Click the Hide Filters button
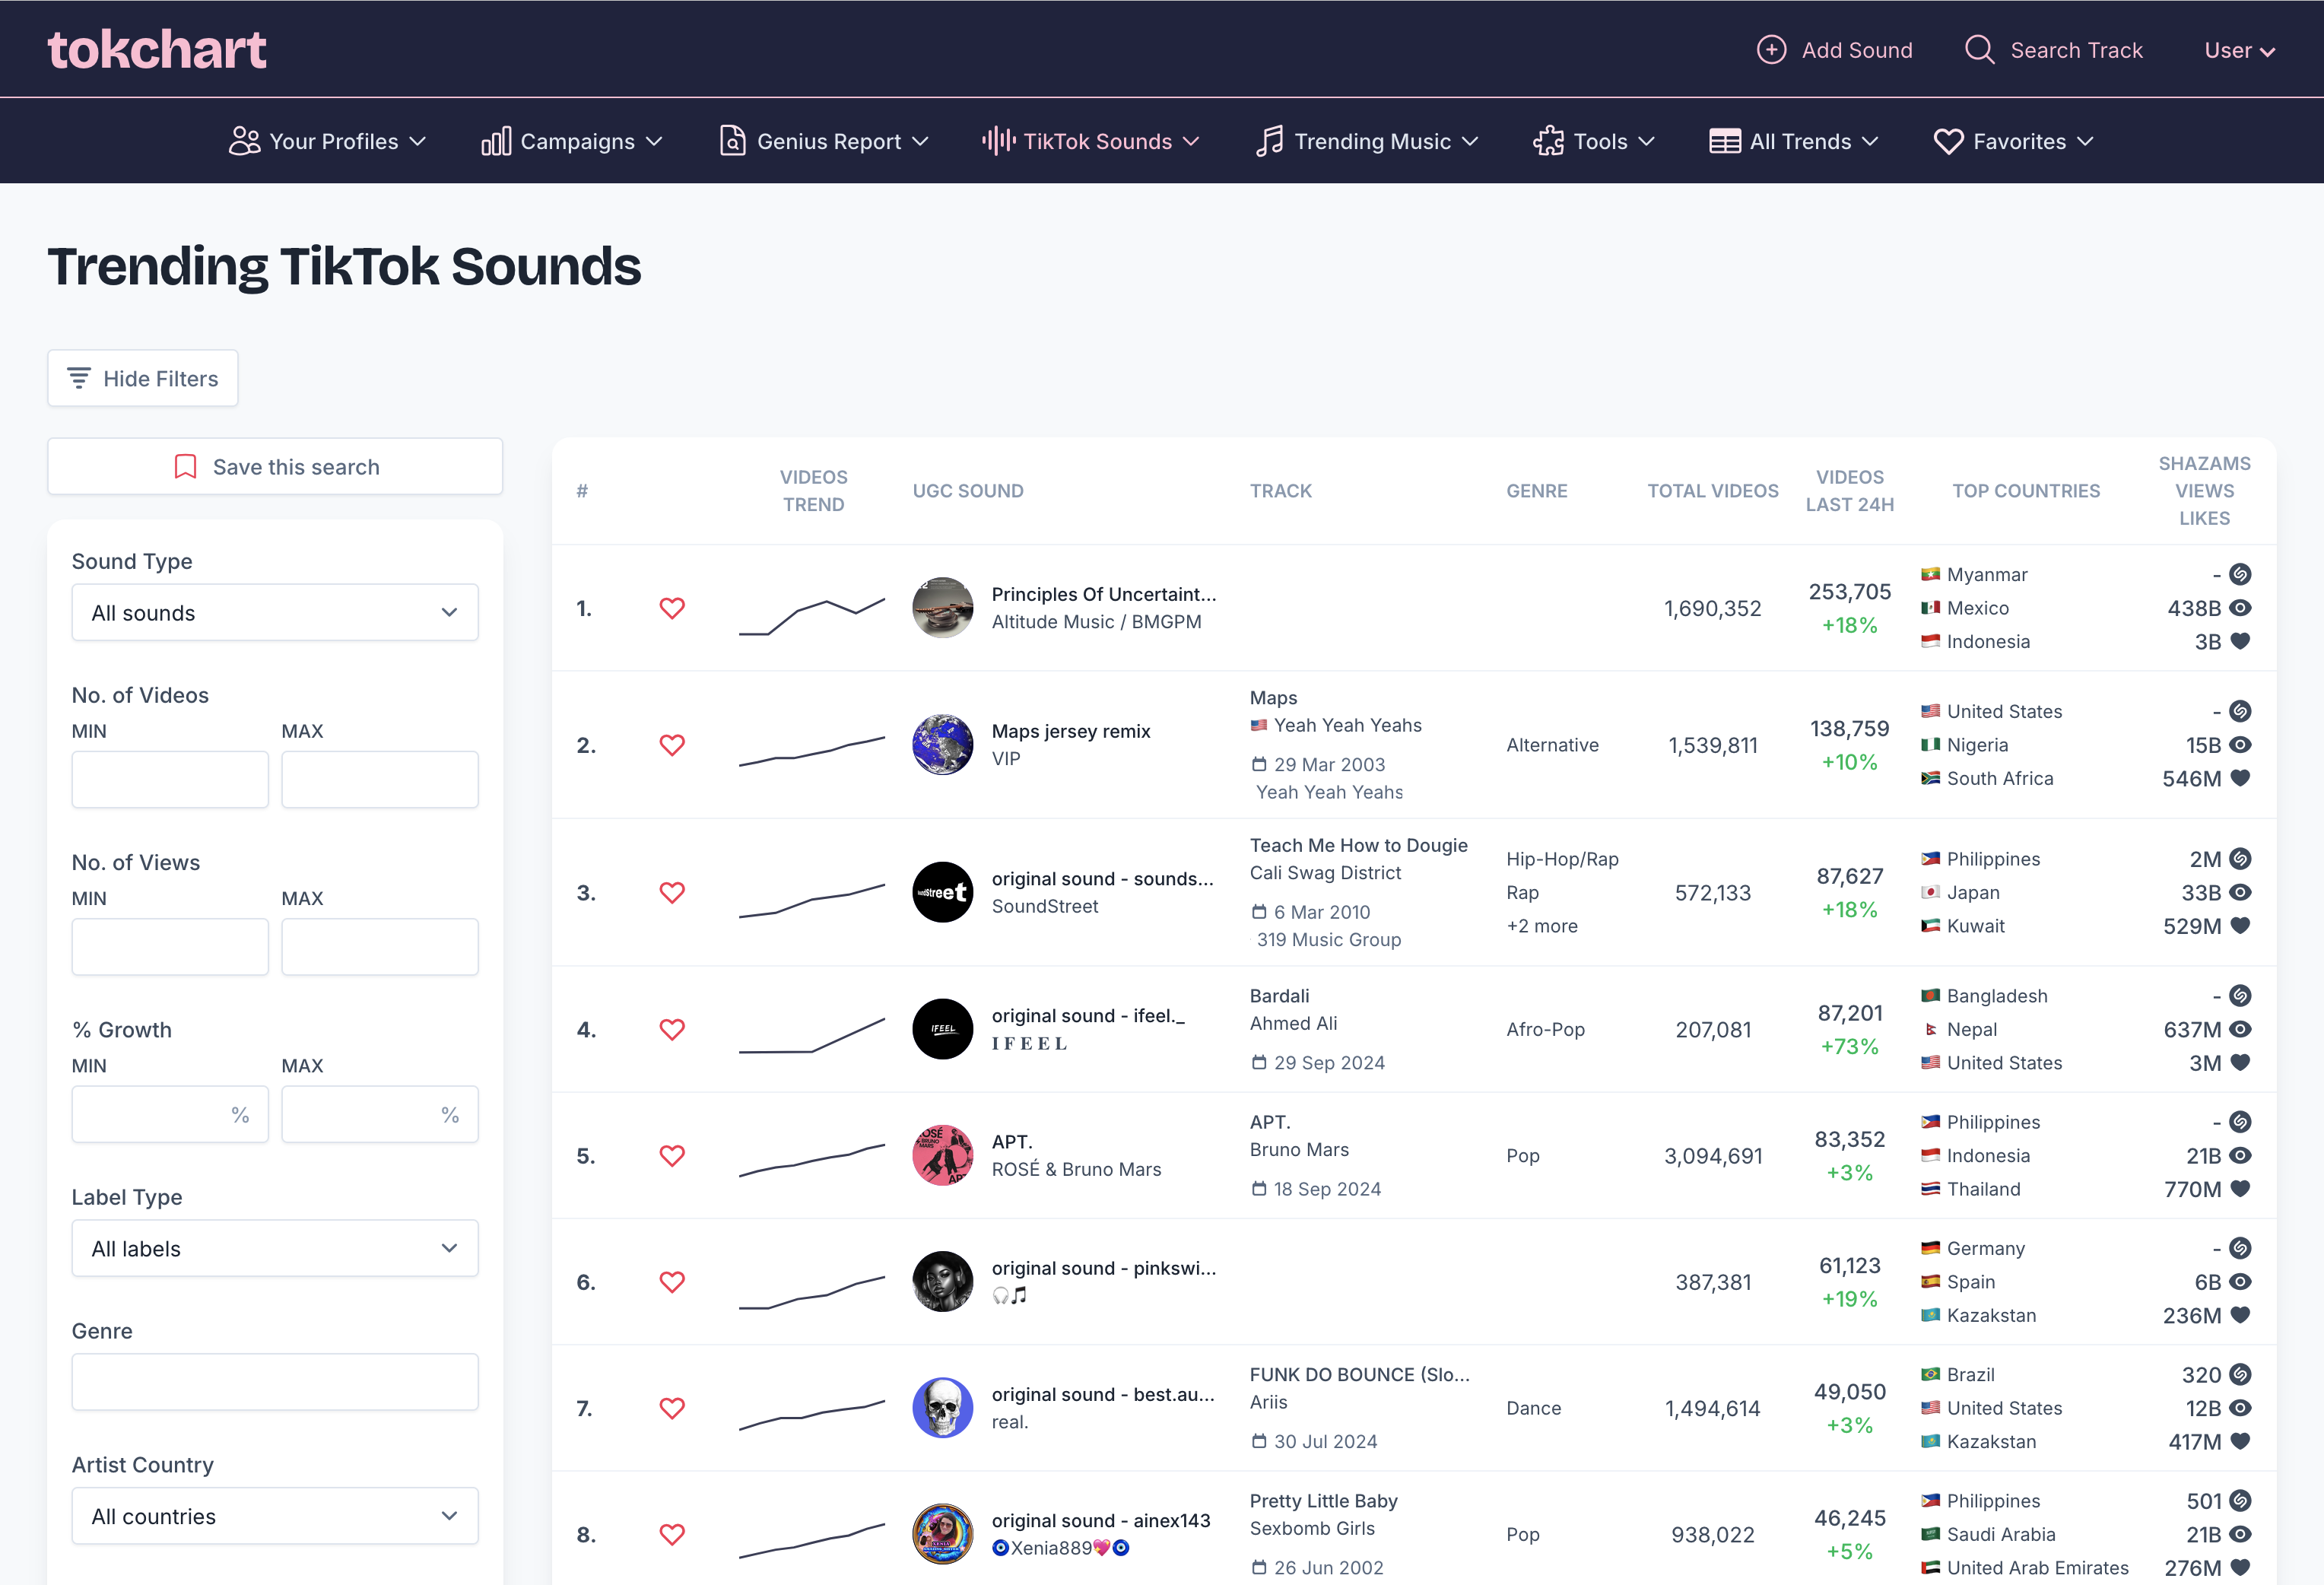Screen dimensions: 2324x1585 click(143, 378)
